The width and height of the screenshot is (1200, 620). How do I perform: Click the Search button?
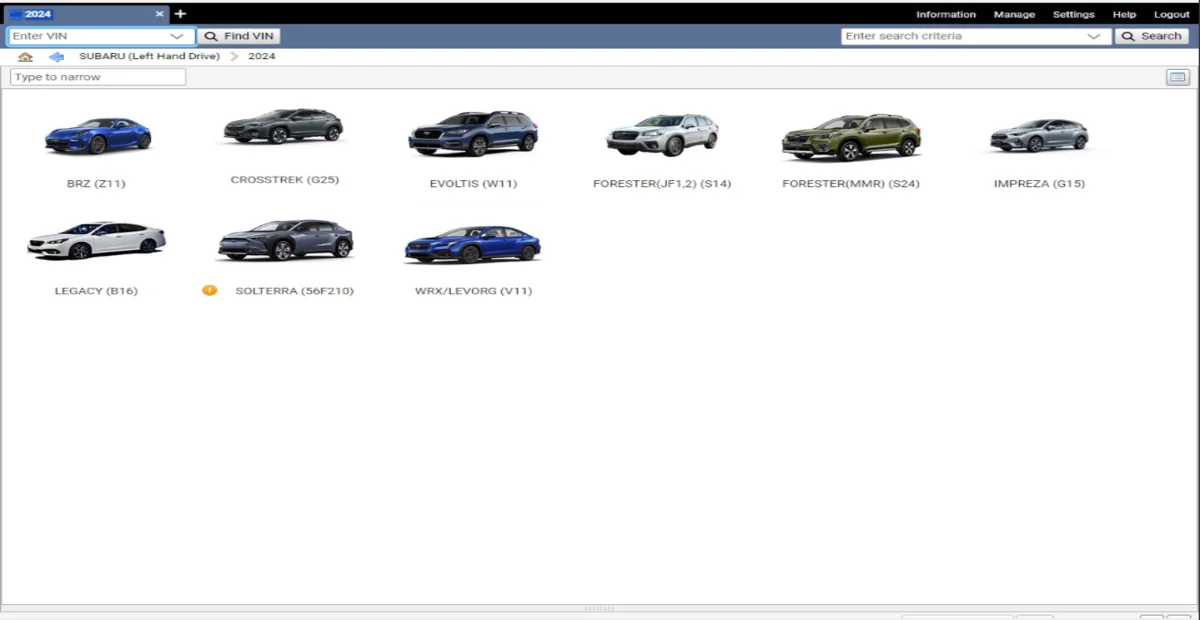pos(1151,36)
